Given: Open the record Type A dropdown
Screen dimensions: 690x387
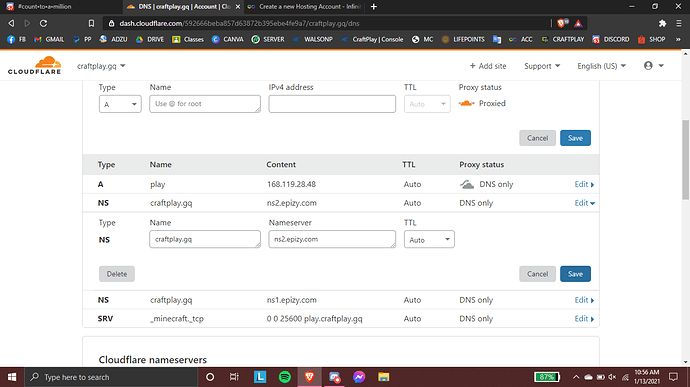Looking at the screenshot, I should [x=120, y=104].
